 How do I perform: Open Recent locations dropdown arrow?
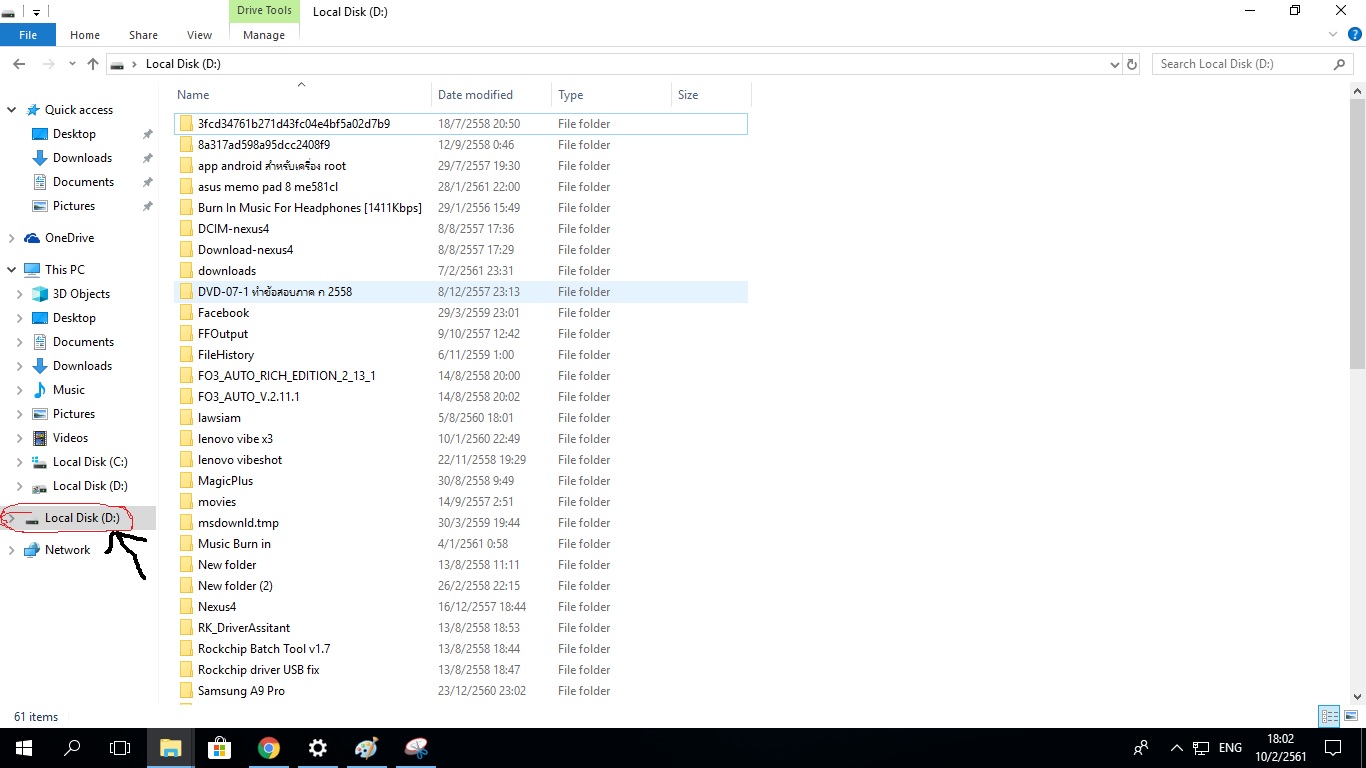[72, 64]
